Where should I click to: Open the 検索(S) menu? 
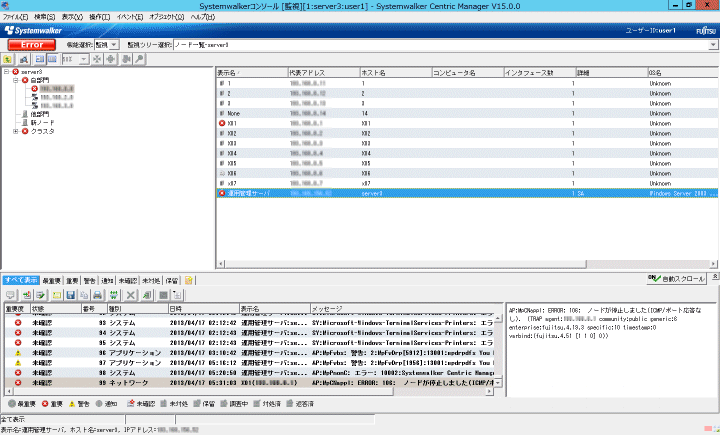[45, 17]
